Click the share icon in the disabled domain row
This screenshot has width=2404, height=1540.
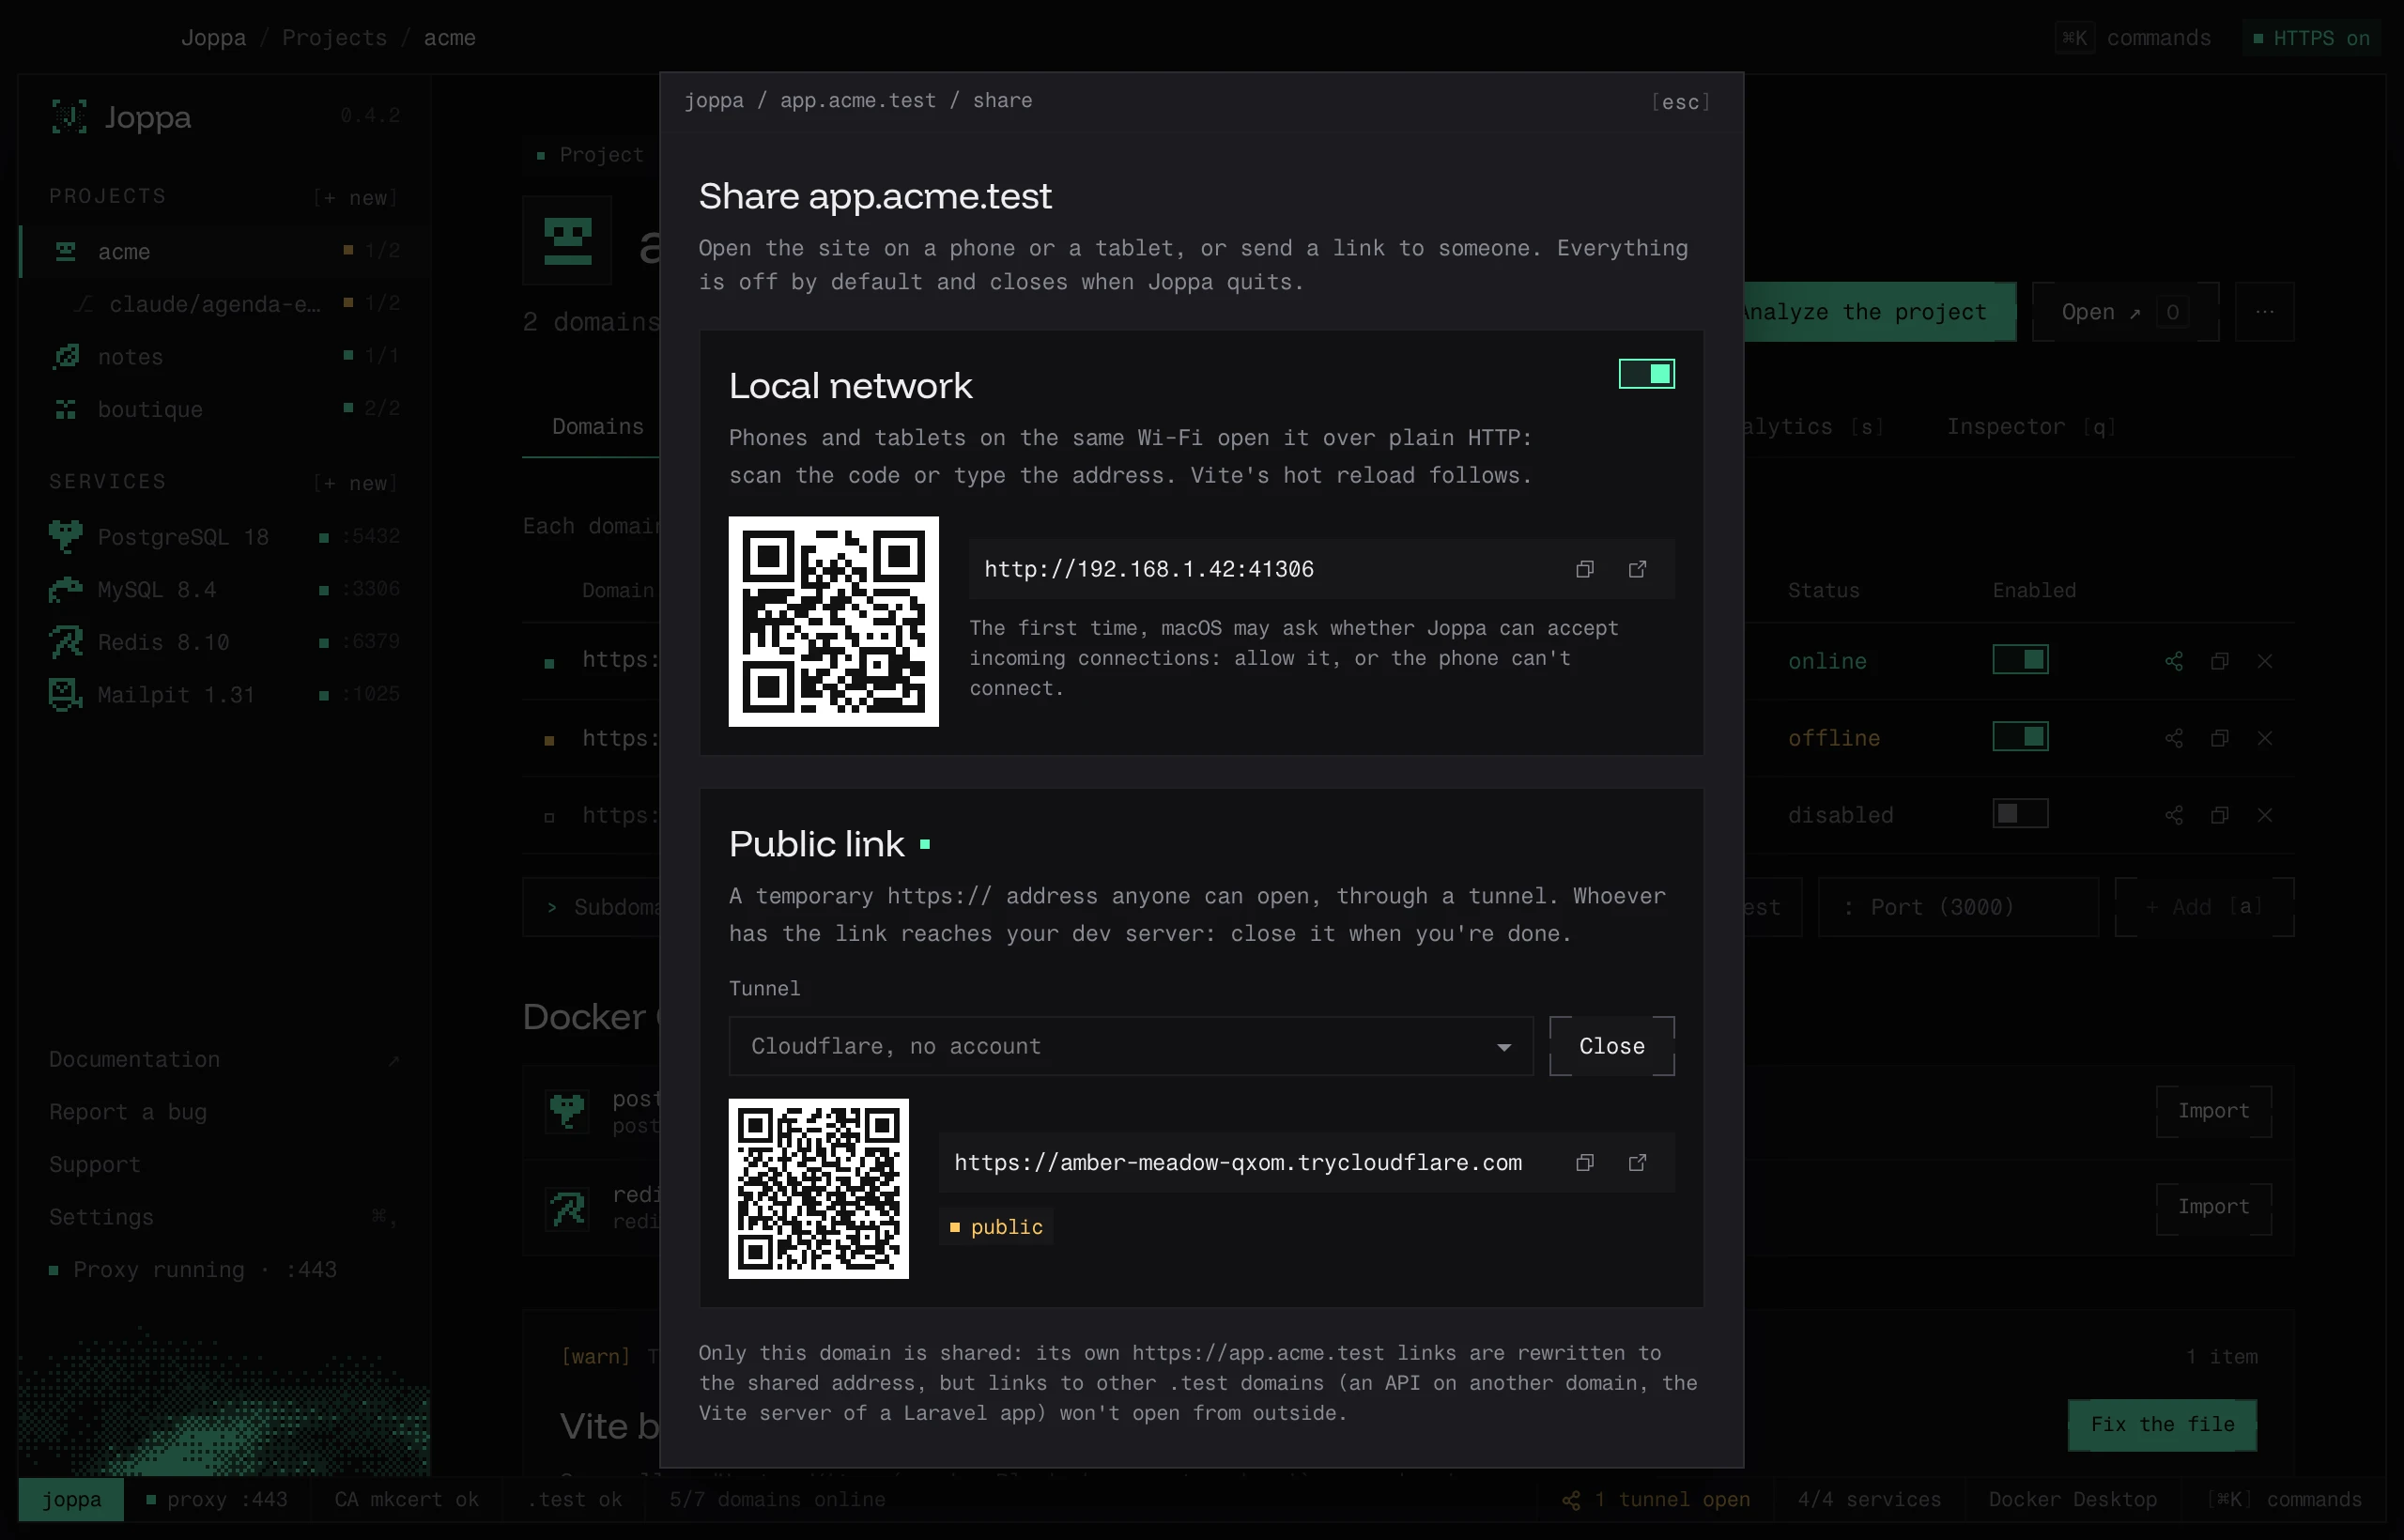pyautogui.click(x=2174, y=815)
